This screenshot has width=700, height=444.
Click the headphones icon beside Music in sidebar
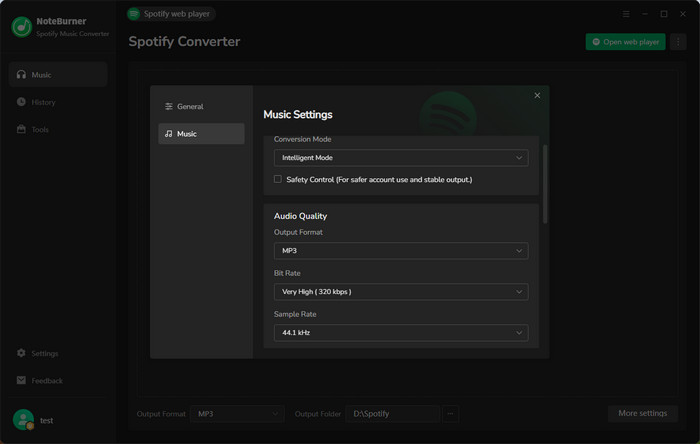point(21,75)
